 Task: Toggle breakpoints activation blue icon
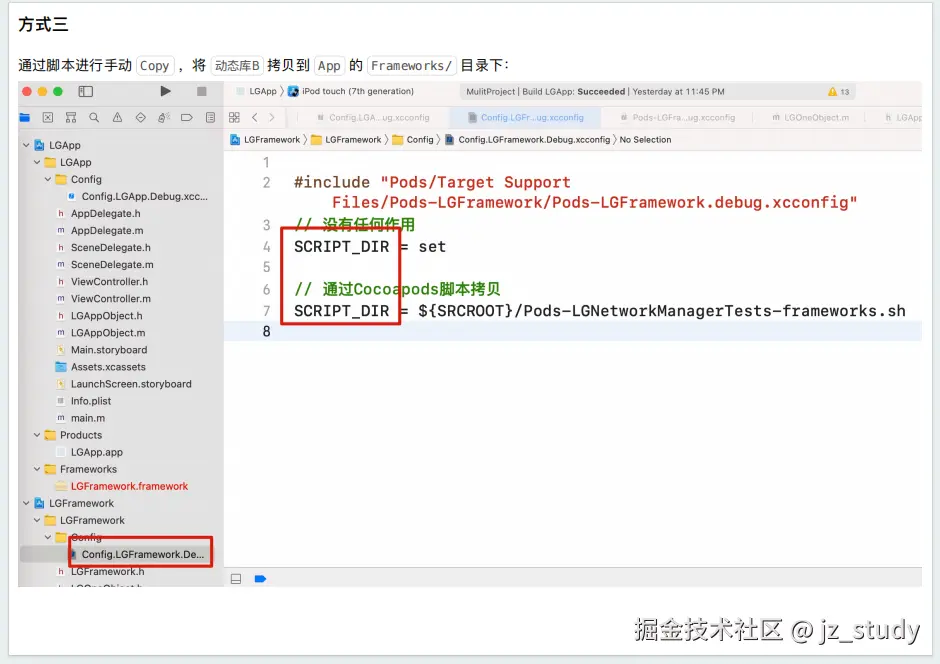[x=260, y=579]
